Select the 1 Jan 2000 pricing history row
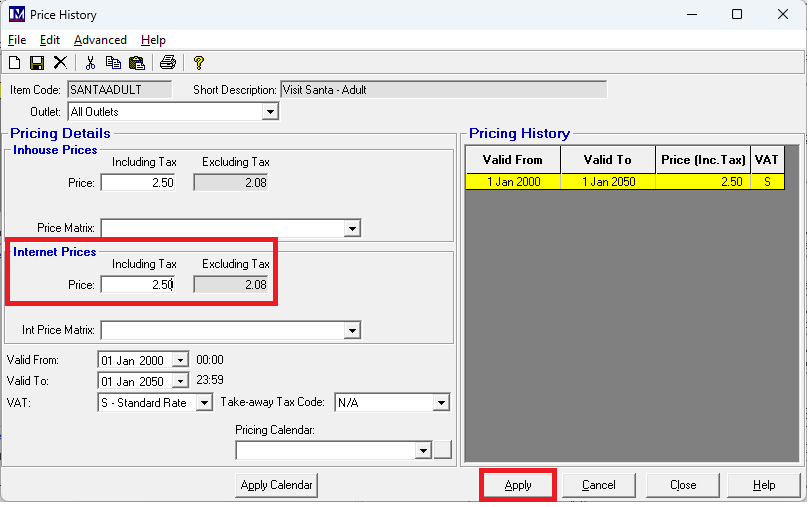The image size is (810, 507). coord(625,182)
